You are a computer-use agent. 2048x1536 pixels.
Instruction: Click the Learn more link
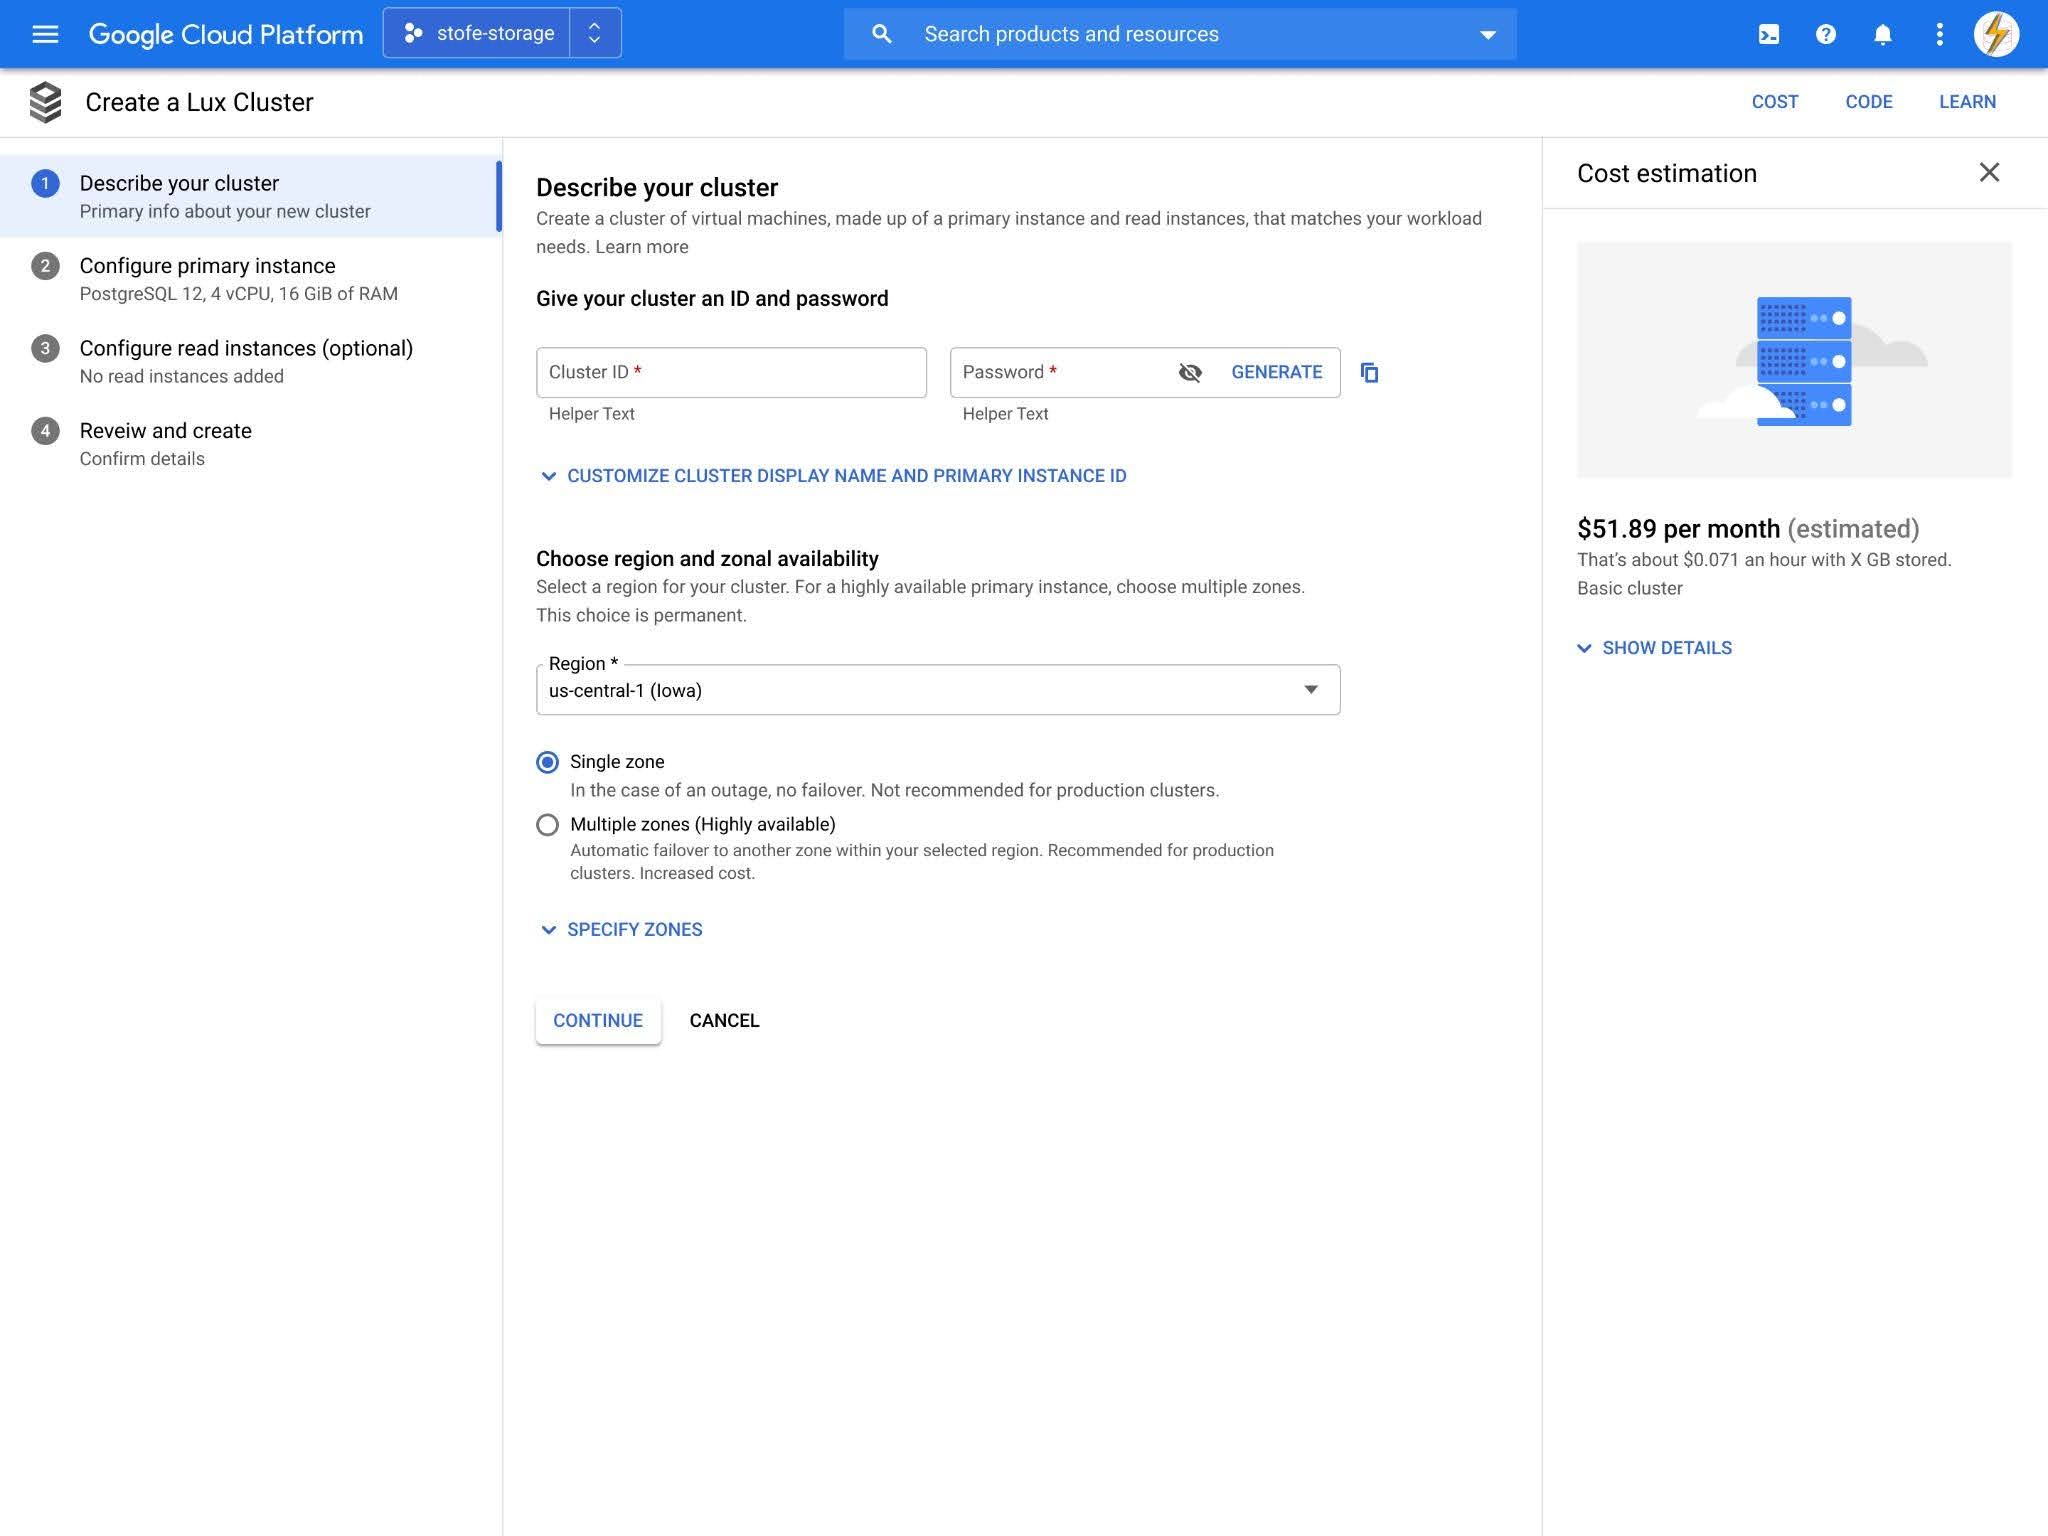point(642,247)
